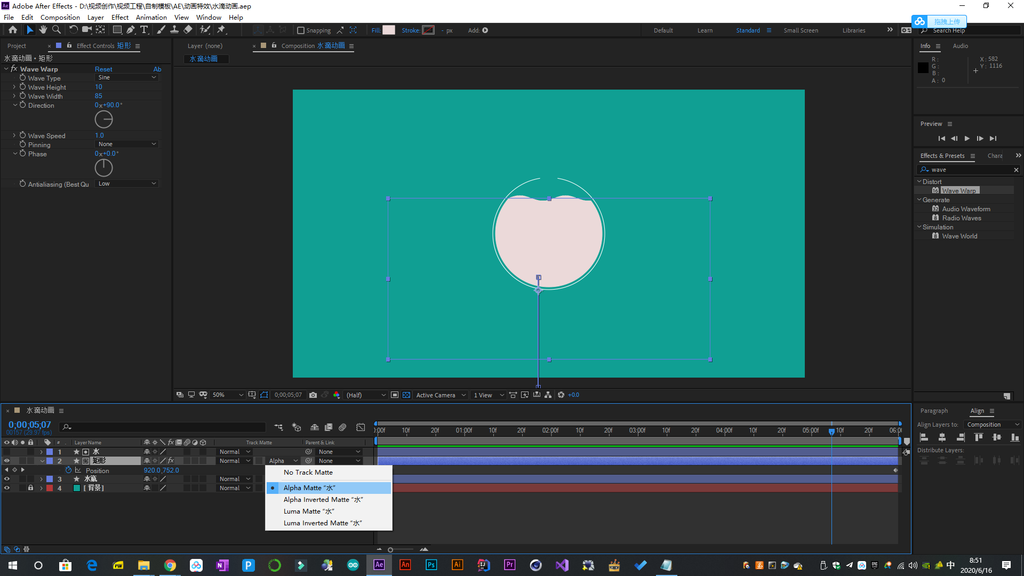Select the Type tool
This screenshot has width=1024, height=576.
[145, 30]
